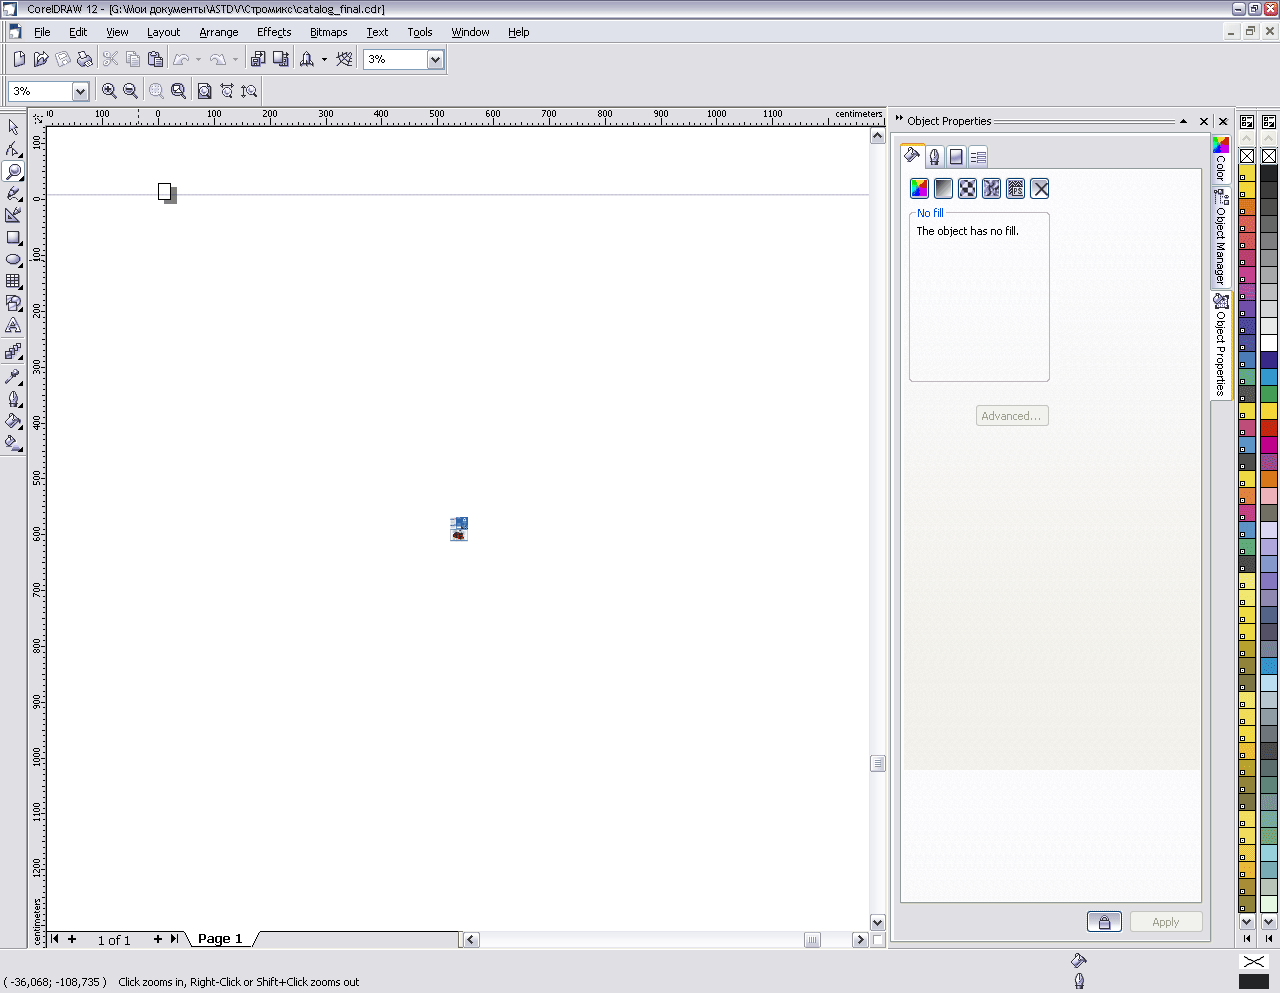Switch to the Outline tab in Object Properties

[934, 156]
